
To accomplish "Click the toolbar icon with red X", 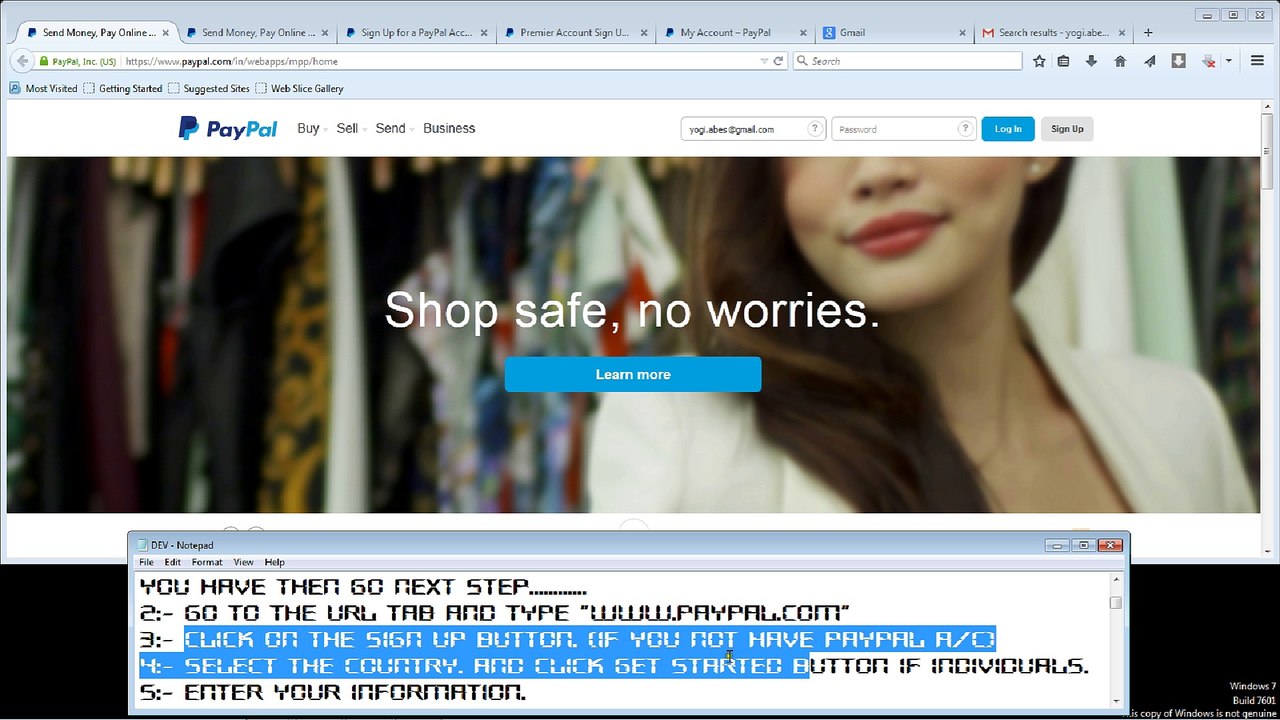I will tap(1209, 61).
